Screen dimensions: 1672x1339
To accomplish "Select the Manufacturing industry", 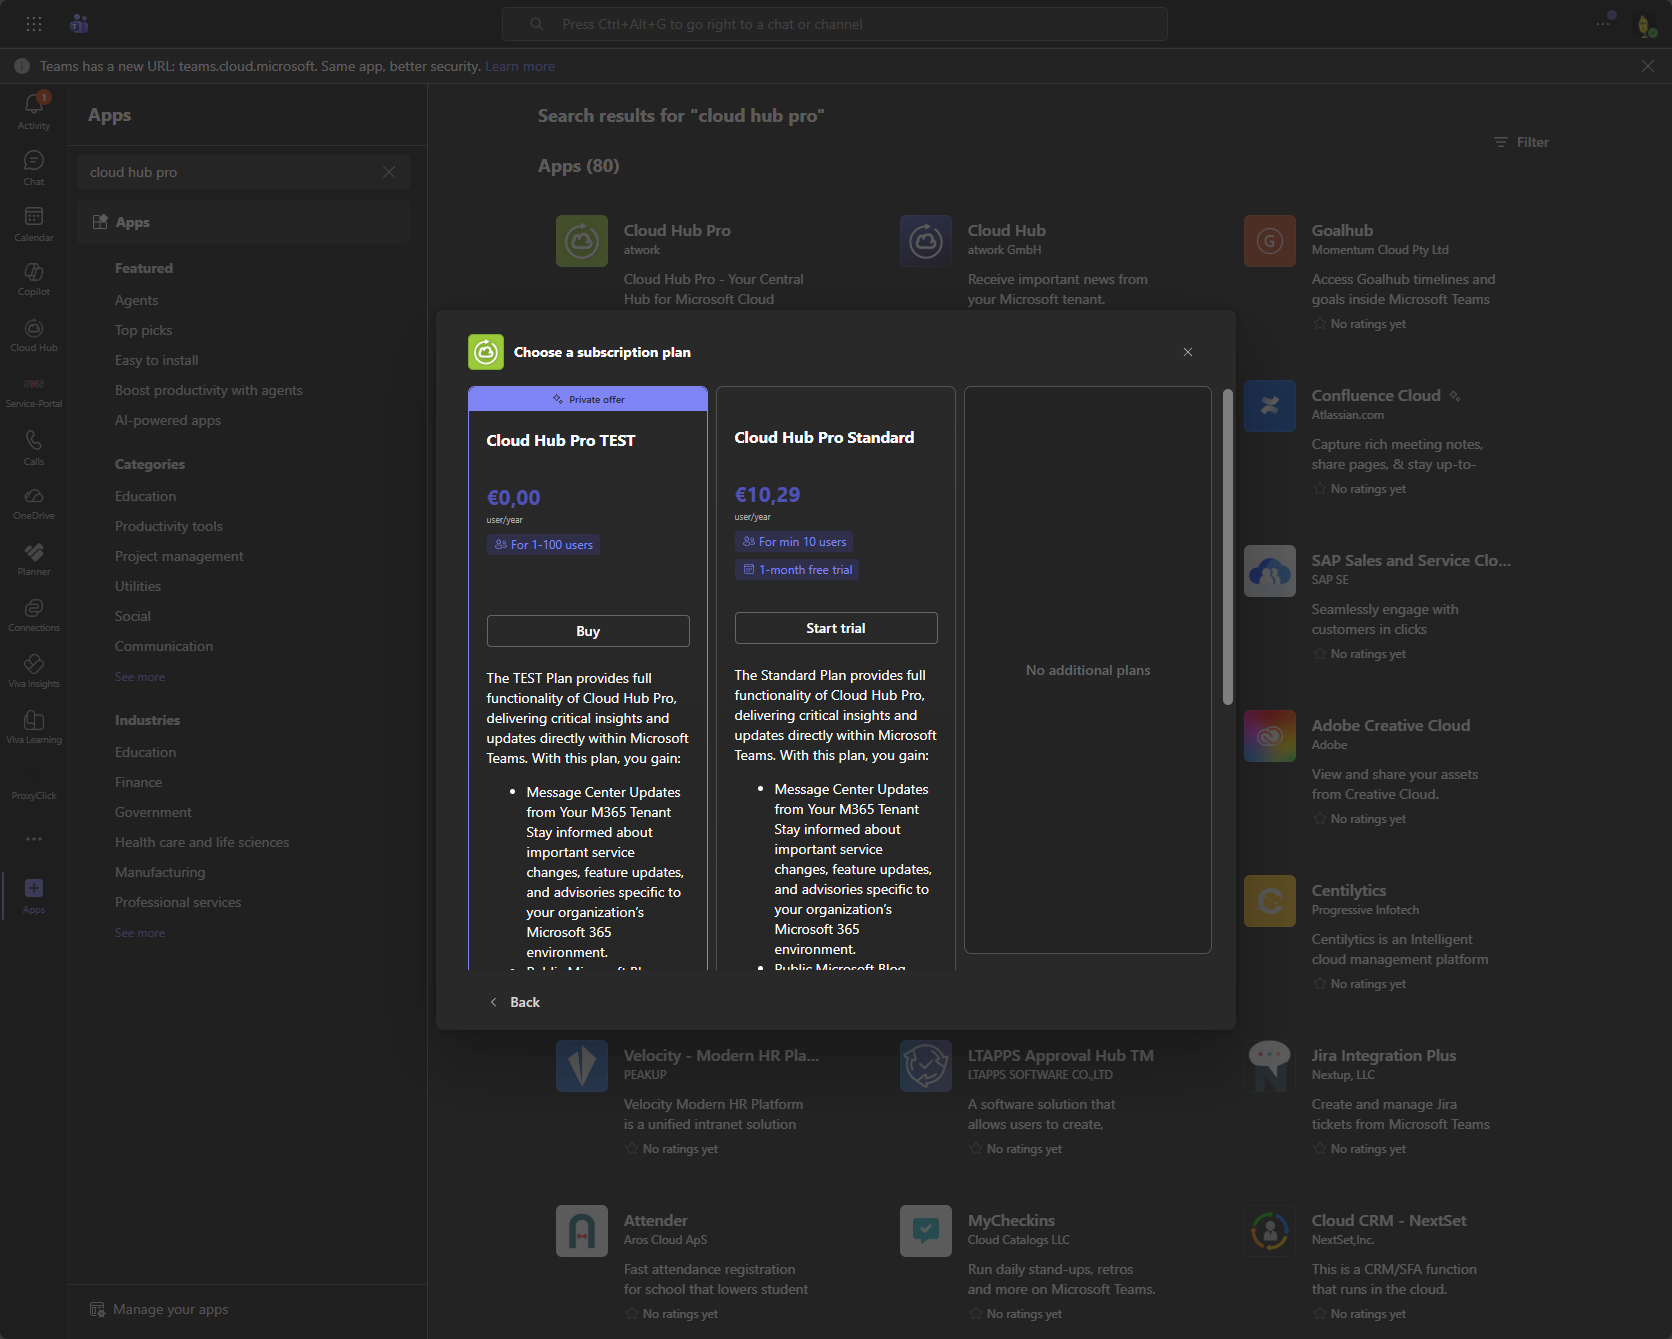I will coord(160,872).
